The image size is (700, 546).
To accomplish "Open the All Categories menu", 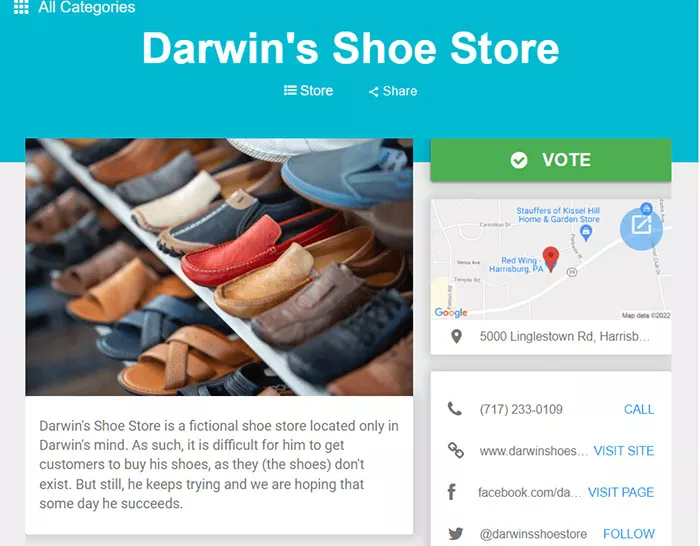I will (x=75, y=7).
